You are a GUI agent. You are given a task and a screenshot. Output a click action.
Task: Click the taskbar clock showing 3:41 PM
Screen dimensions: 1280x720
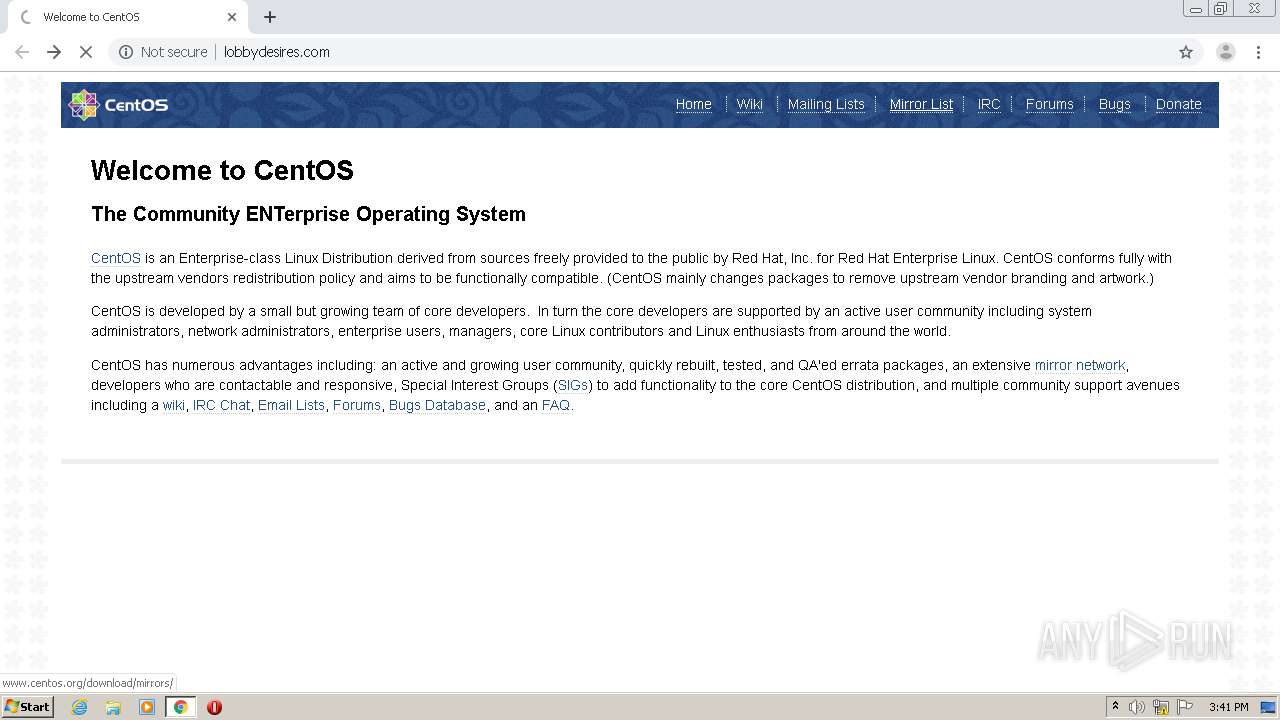[1228, 707]
